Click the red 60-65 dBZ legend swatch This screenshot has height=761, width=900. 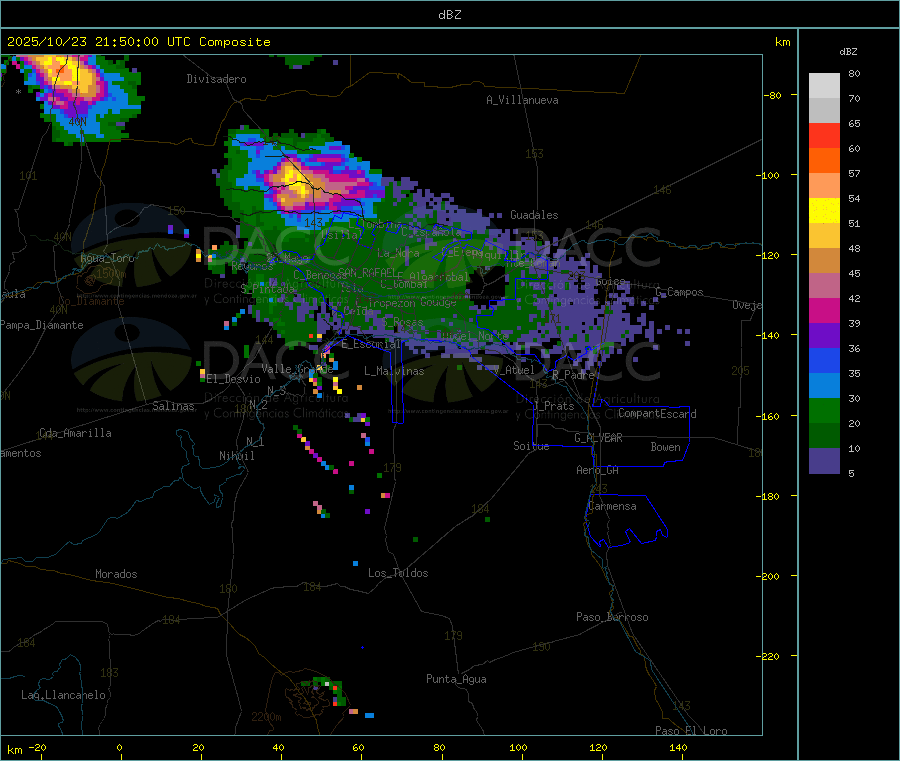pyautogui.click(x=824, y=135)
